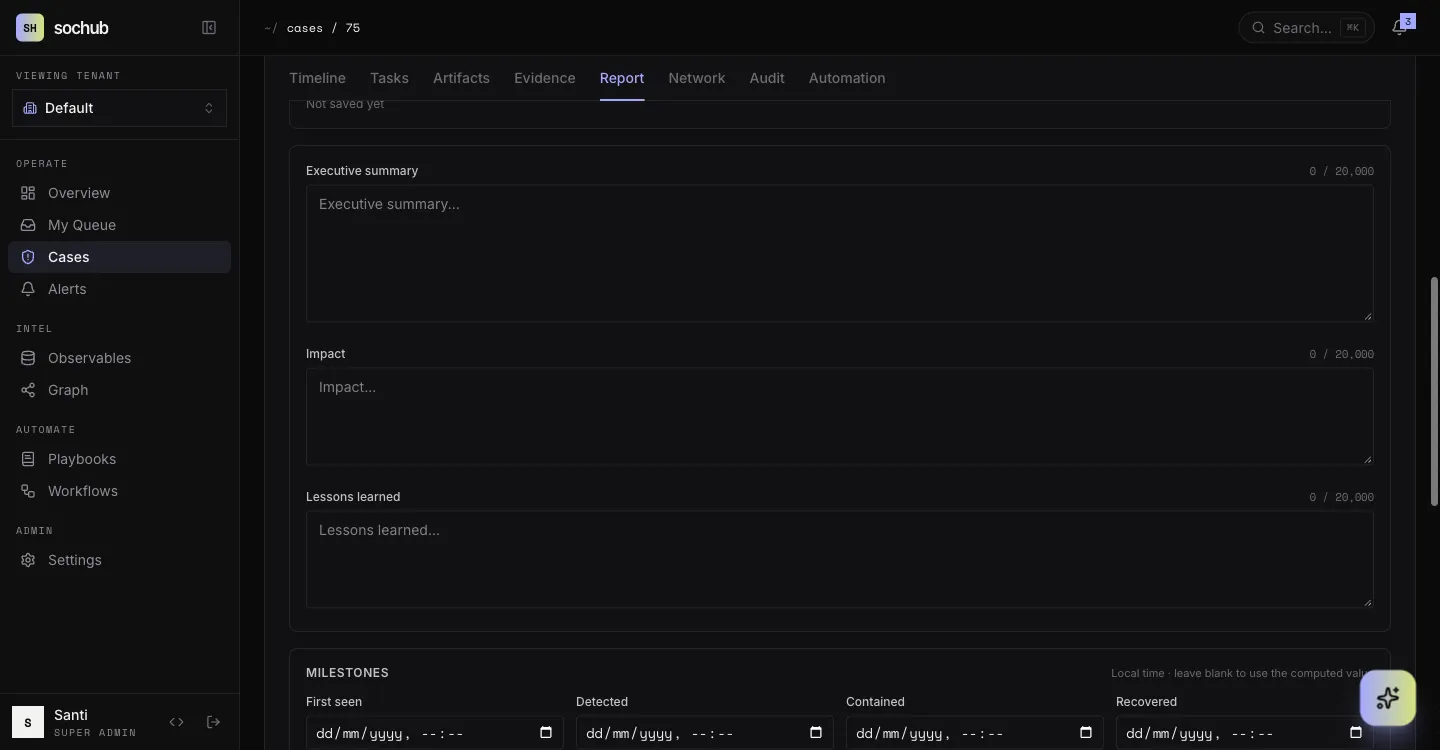The height and width of the screenshot is (750, 1440).
Task: Click the log out icon beside Santi
Action: (x=213, y=722)
